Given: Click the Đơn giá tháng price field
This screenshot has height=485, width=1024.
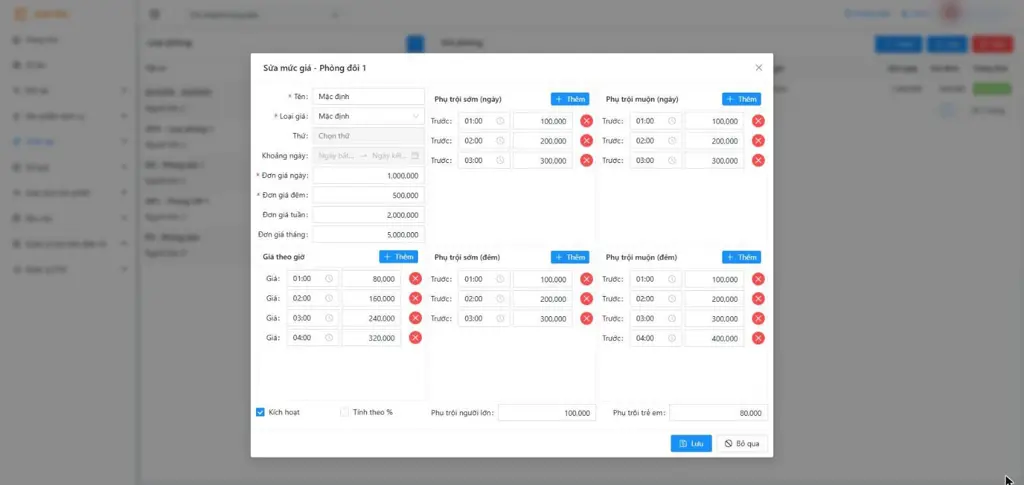Looking at the screenshot, I should point(368,234).
